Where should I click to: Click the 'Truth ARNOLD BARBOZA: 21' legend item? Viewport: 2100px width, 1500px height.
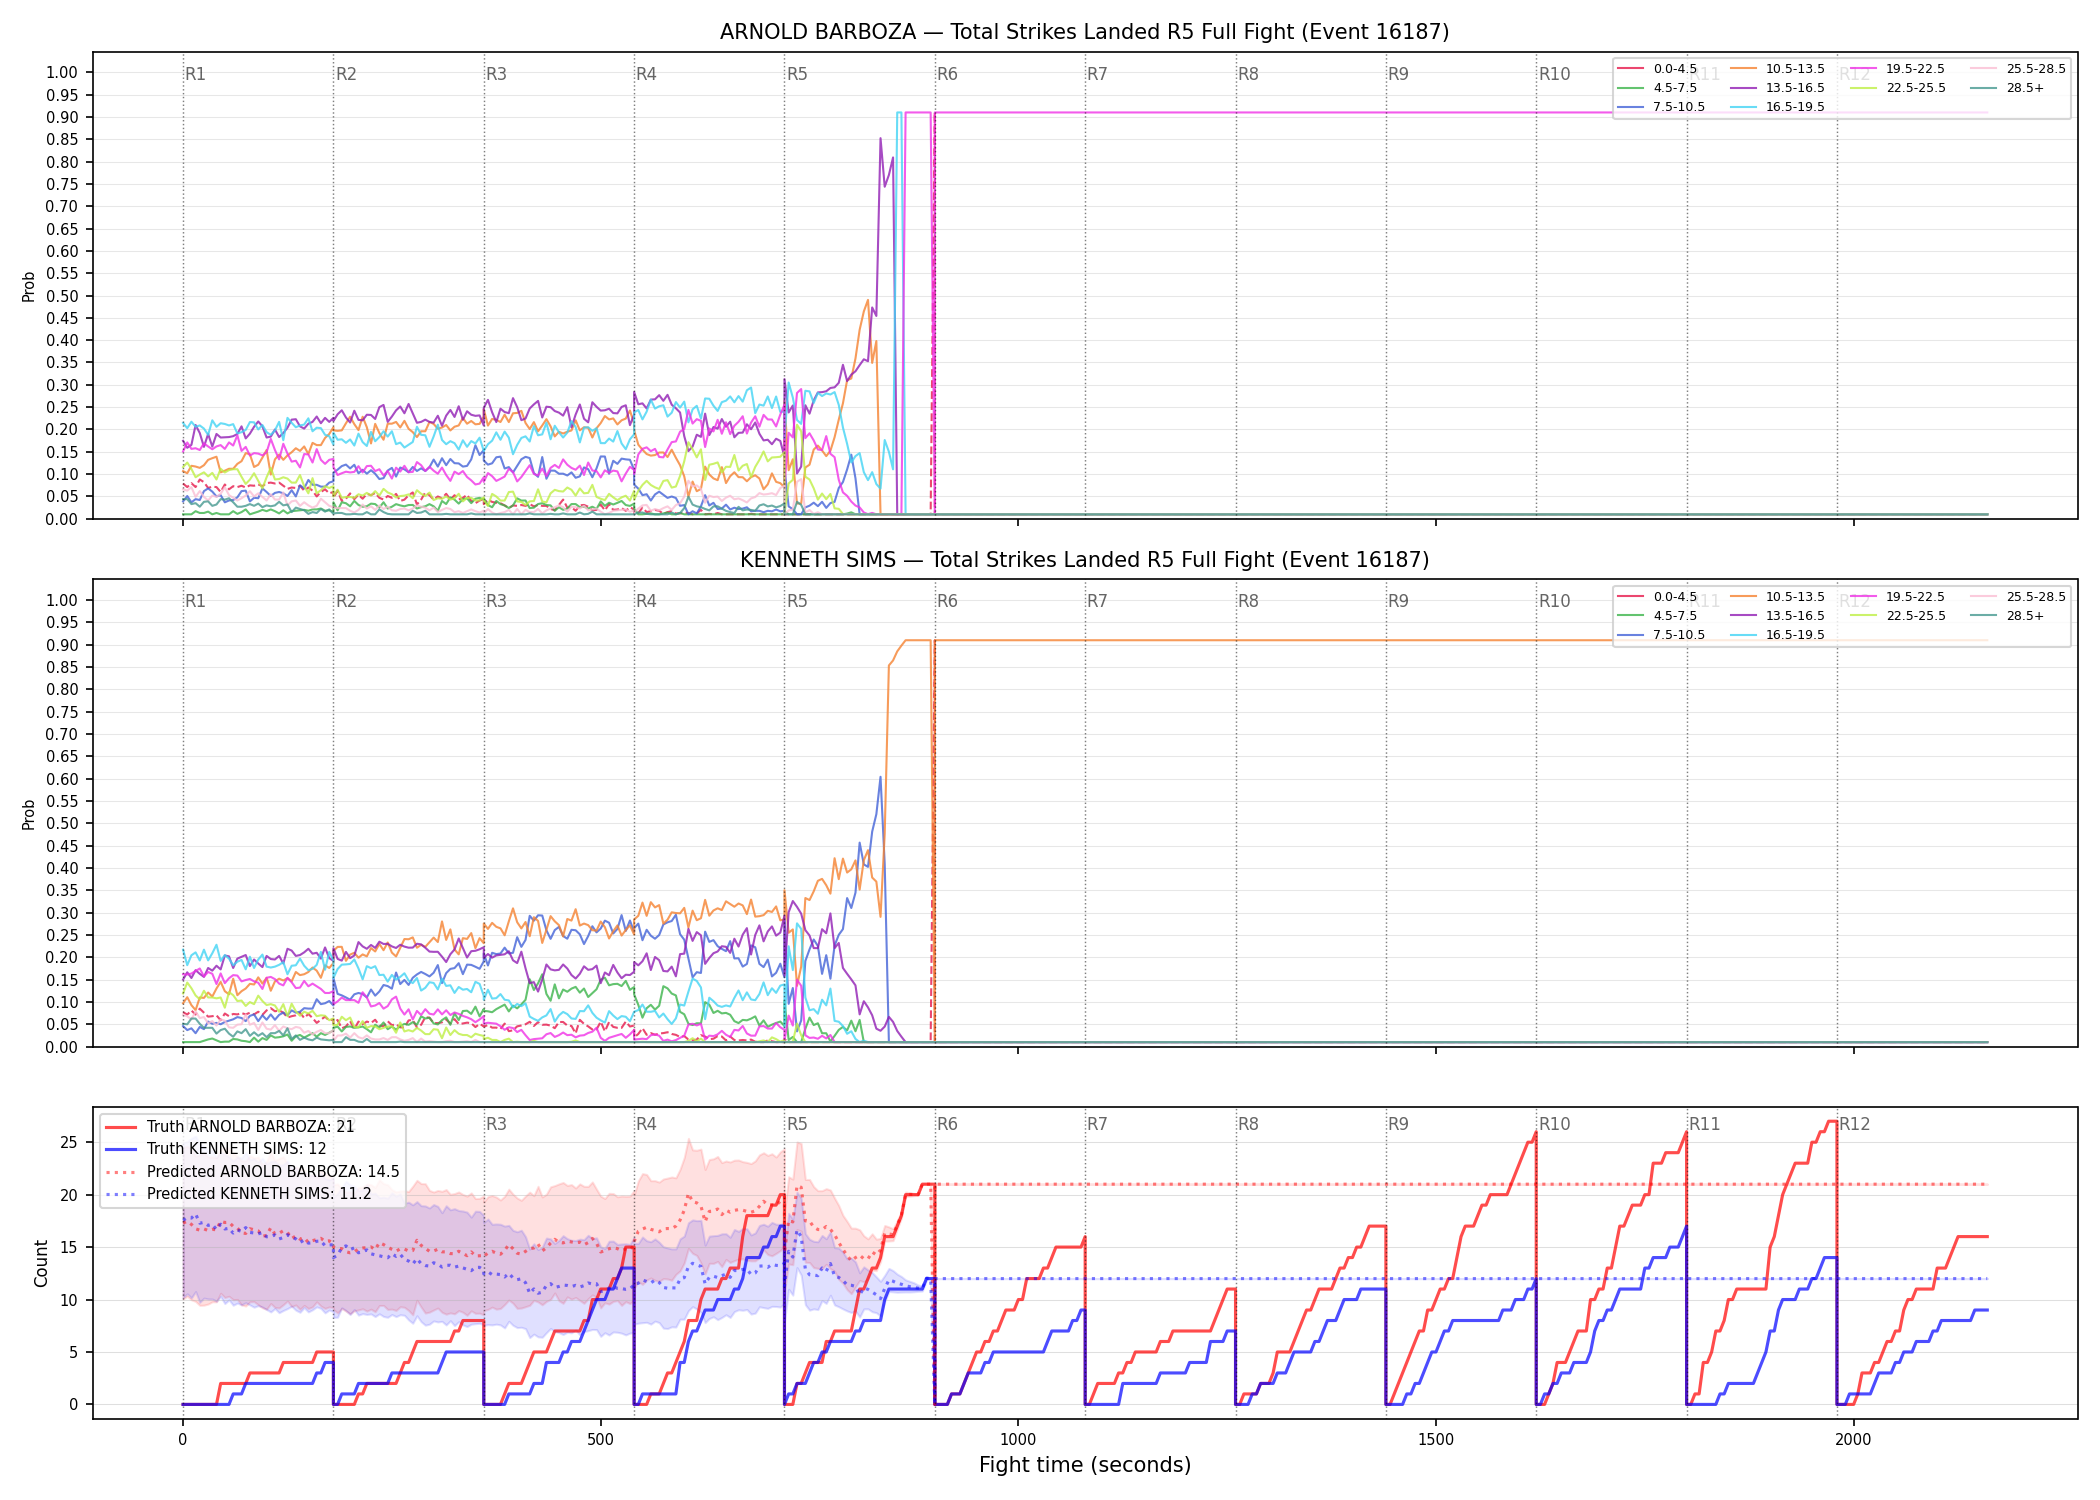pyautogui.click(x=230, y=1127)
